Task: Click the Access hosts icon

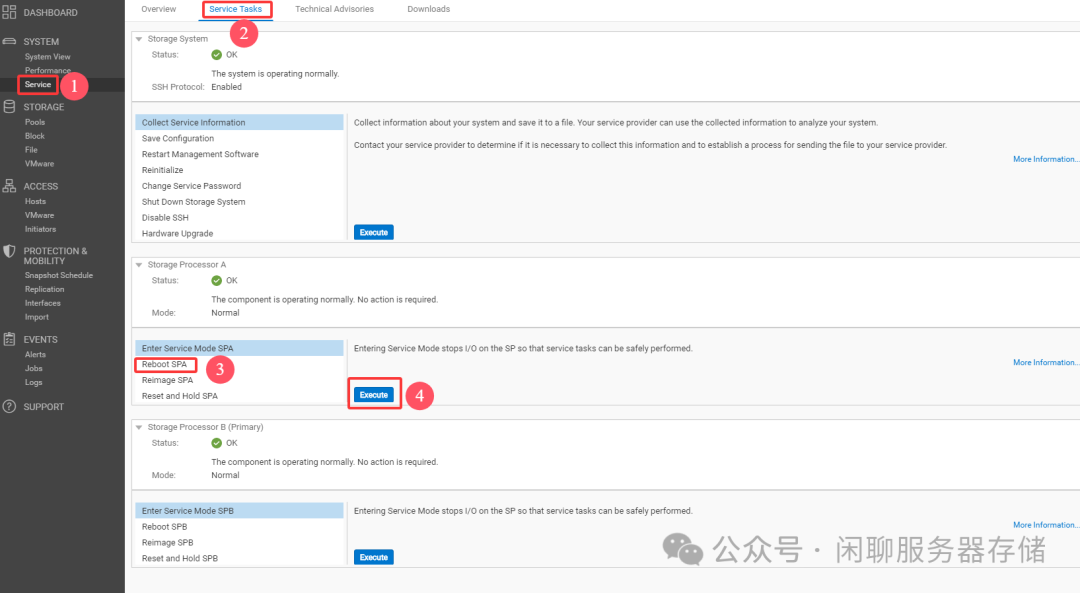Action: click(x=9, y=186)
